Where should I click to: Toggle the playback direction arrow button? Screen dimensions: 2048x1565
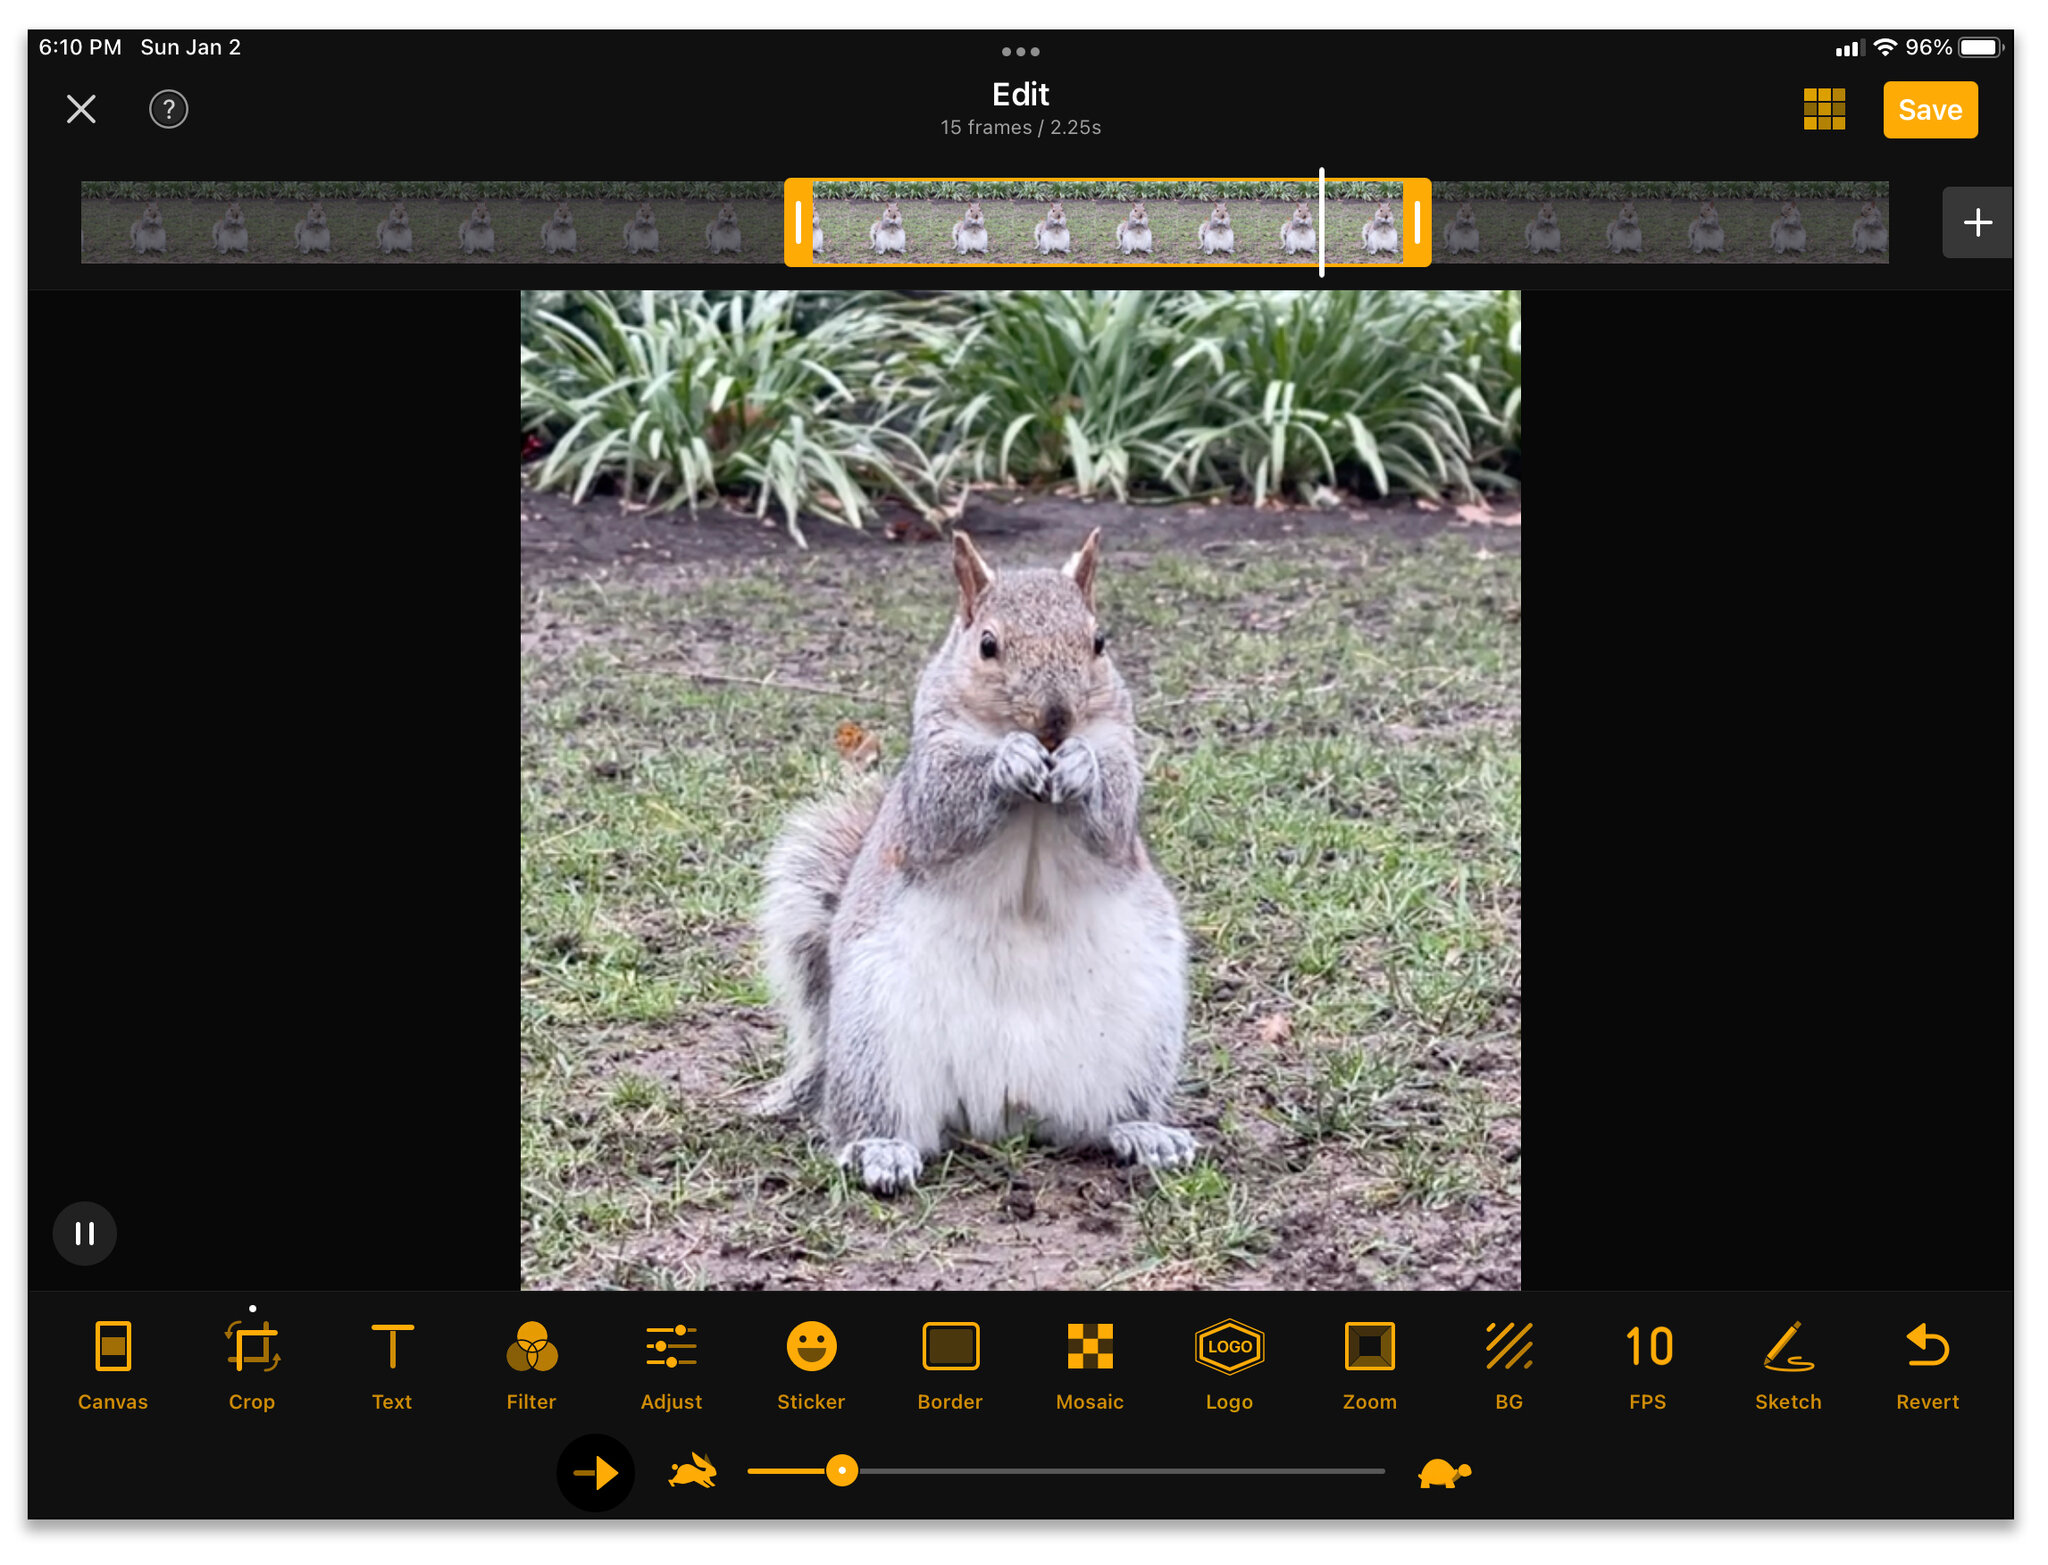point(596,1472)
